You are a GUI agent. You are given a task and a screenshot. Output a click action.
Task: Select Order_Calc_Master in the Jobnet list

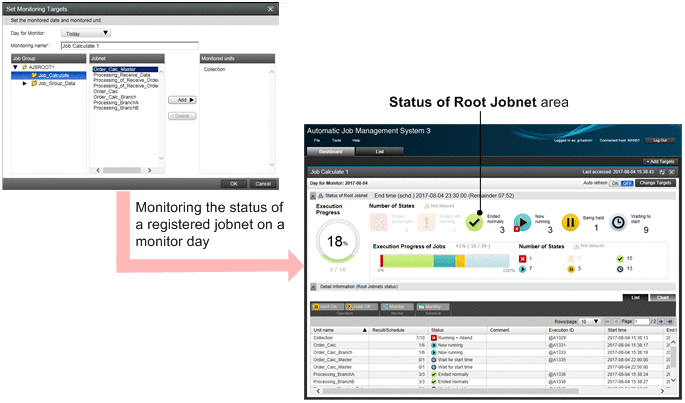coord(125,69)
